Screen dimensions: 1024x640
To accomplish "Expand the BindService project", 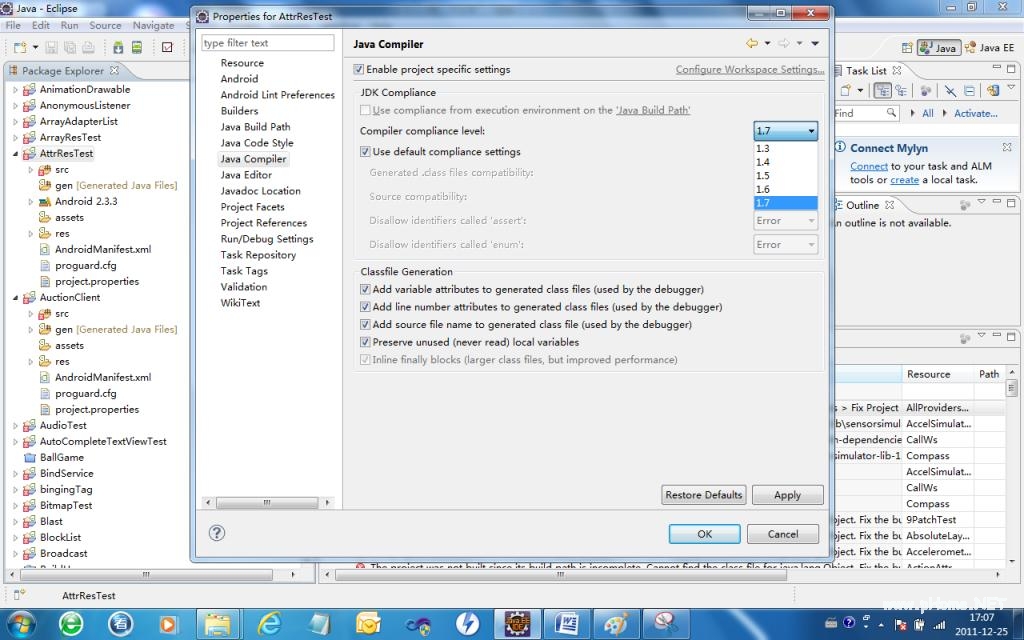I will (x=15, y=473).
